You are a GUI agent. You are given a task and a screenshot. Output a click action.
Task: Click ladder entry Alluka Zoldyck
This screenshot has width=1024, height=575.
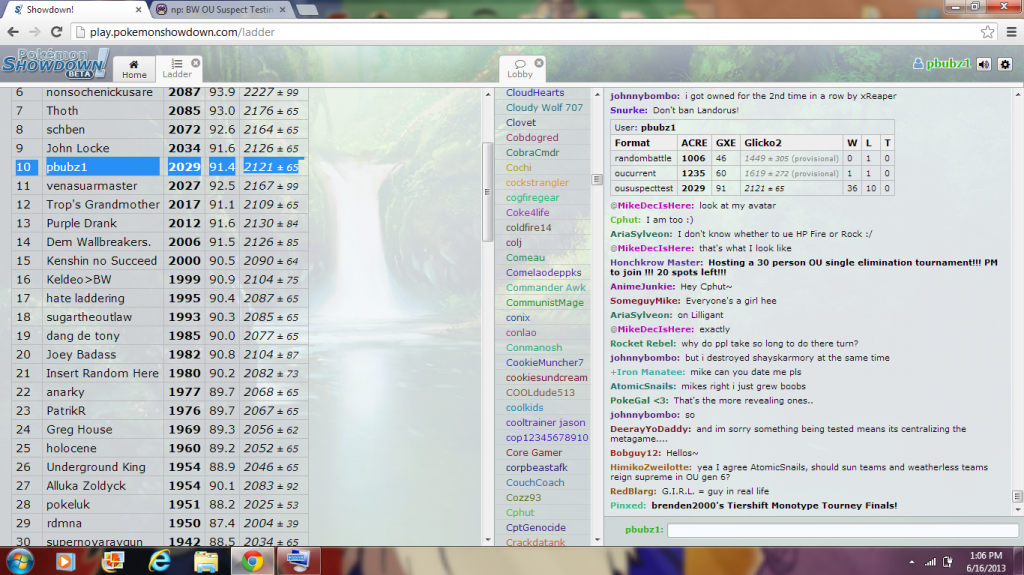[x=86, y=486]
